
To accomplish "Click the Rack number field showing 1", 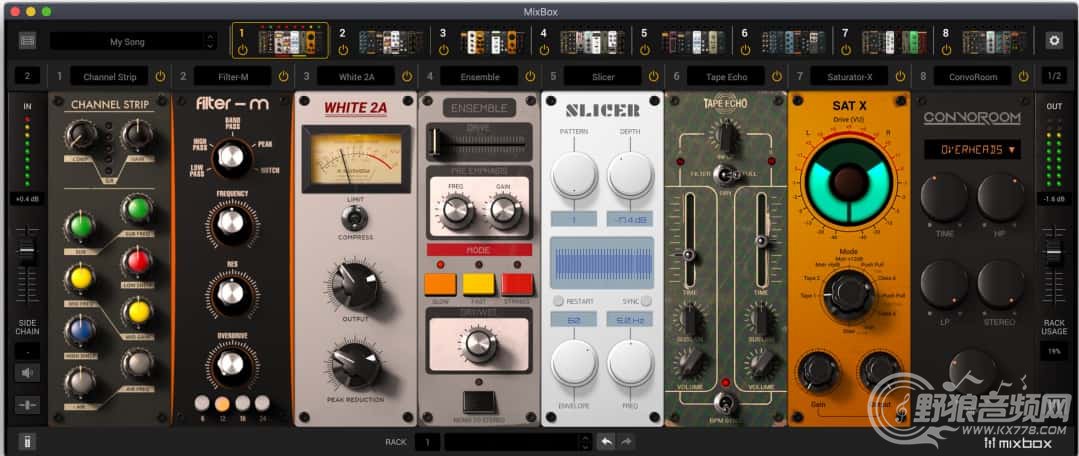I will (x=427, y=442).
